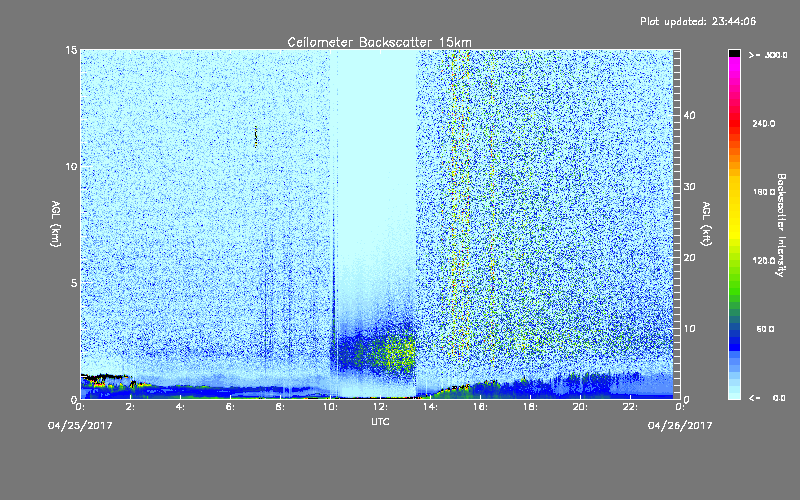
Task: Click the 18: hour tick label
Action: coord(530,407)
